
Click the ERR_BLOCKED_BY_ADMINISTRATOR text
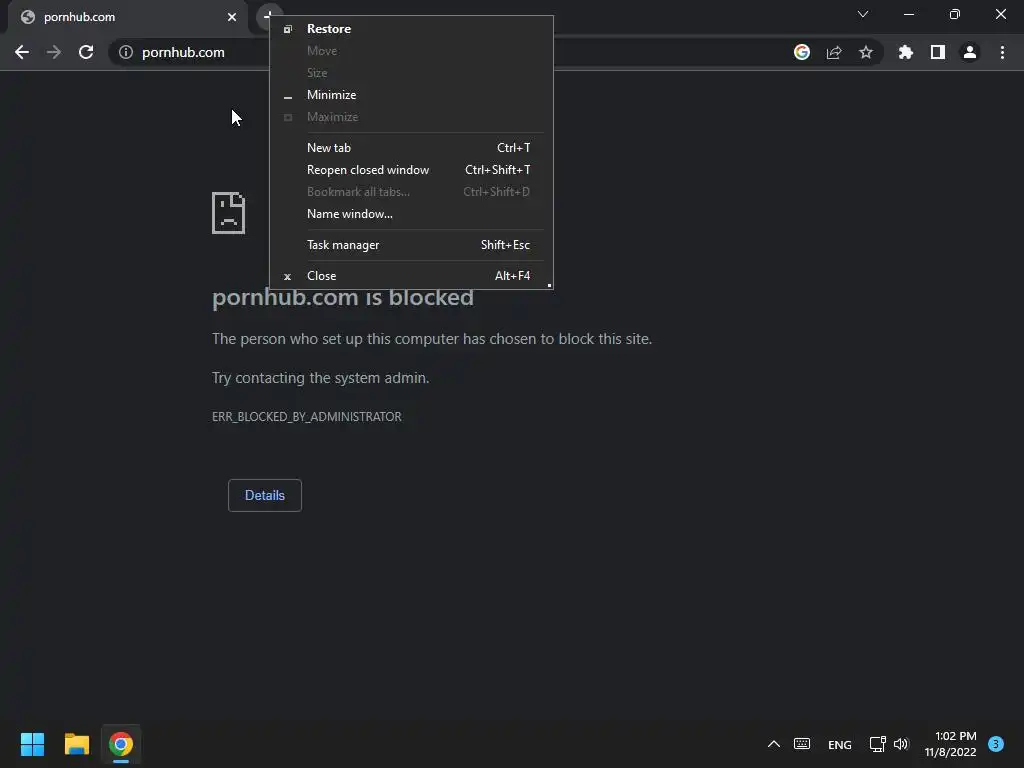pyautogui.click(x=306, y=417)
